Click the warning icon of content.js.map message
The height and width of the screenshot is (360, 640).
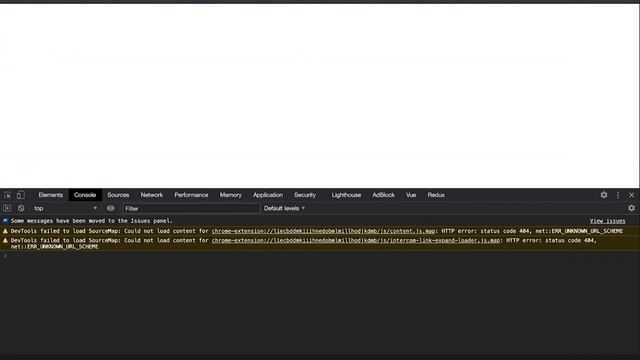coord(5,231)
